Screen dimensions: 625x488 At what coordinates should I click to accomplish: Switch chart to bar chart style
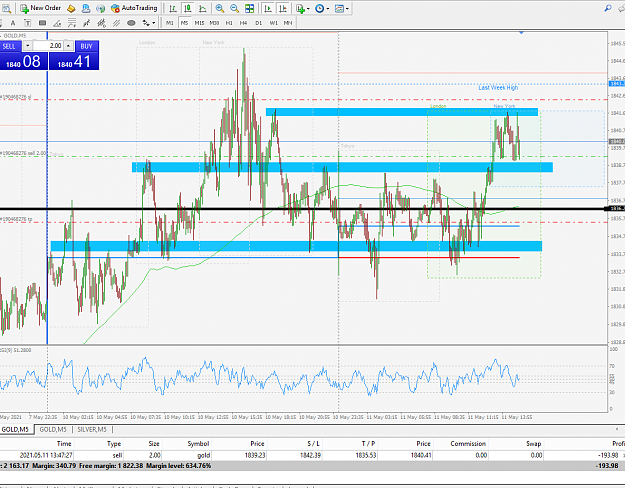click(173, 8)
